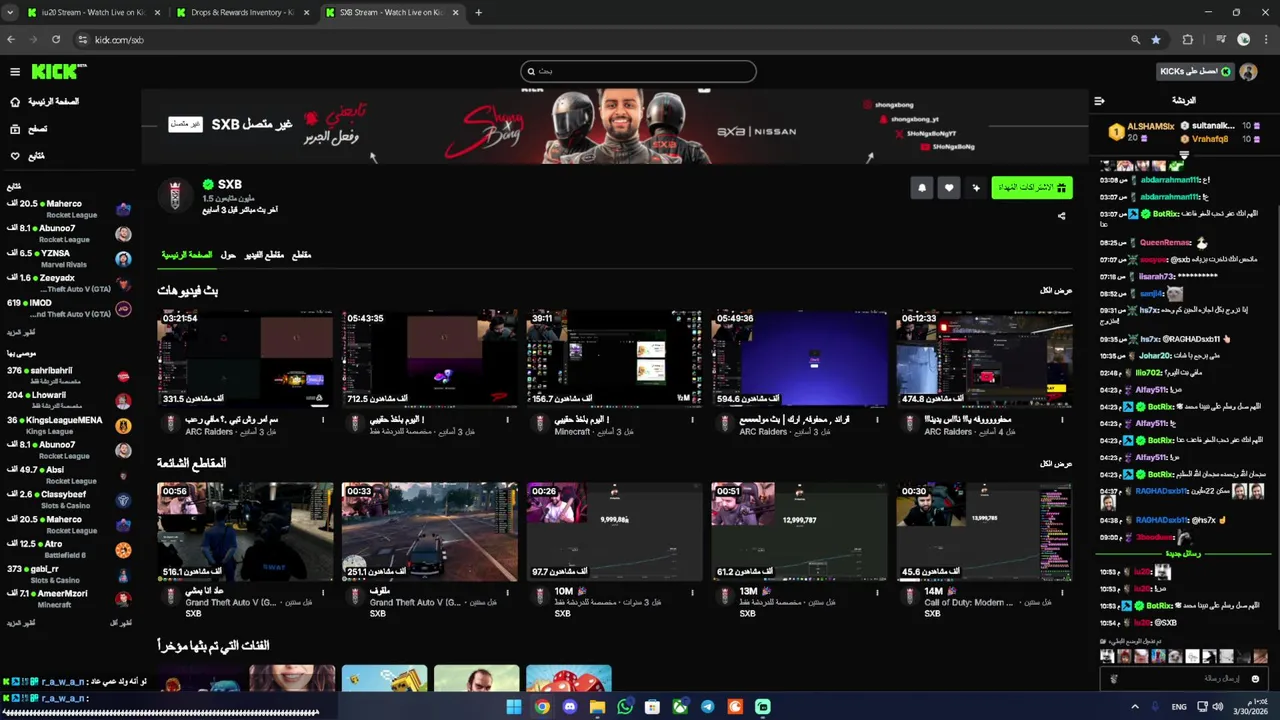Open options menu for the 10M clip
The height and width of the screenshot is (720, 1280).
tap(692, 592)
